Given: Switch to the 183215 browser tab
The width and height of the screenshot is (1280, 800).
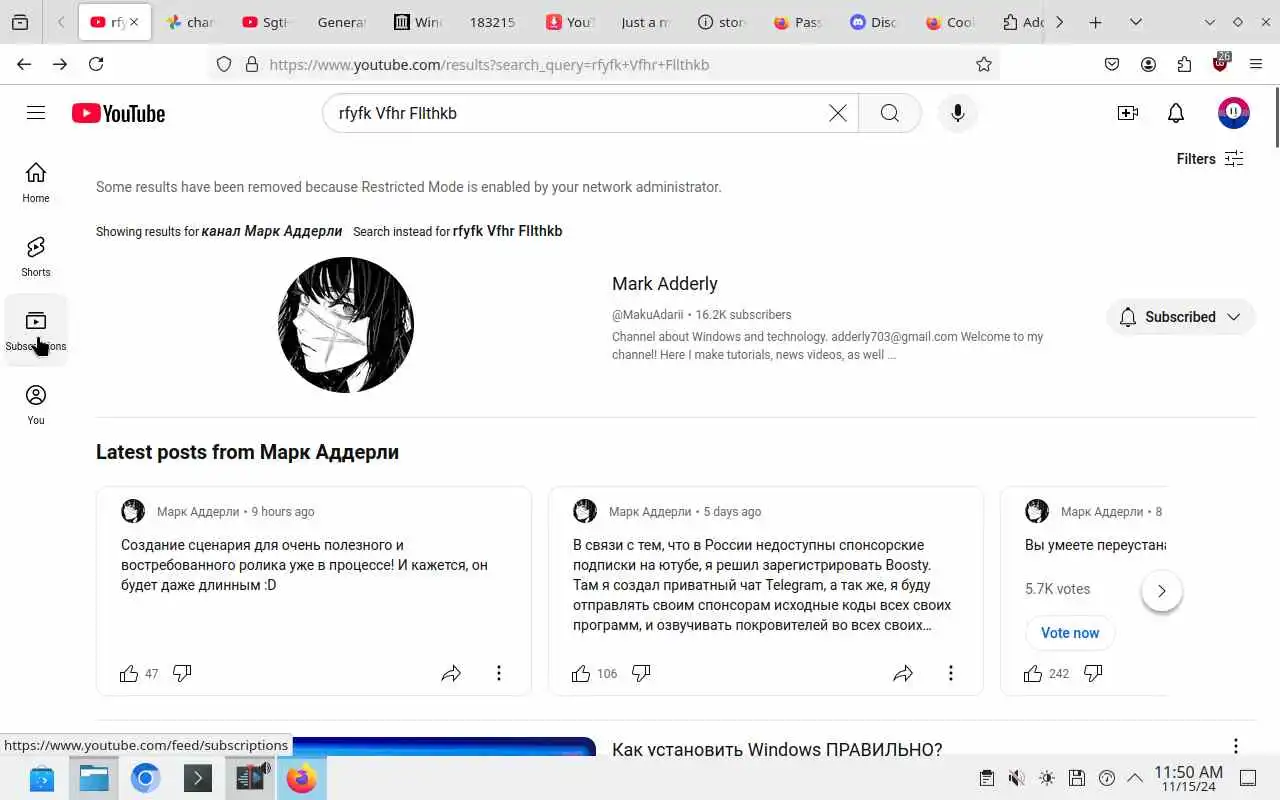Looking at the screenshot, I should tap(493, 22).
